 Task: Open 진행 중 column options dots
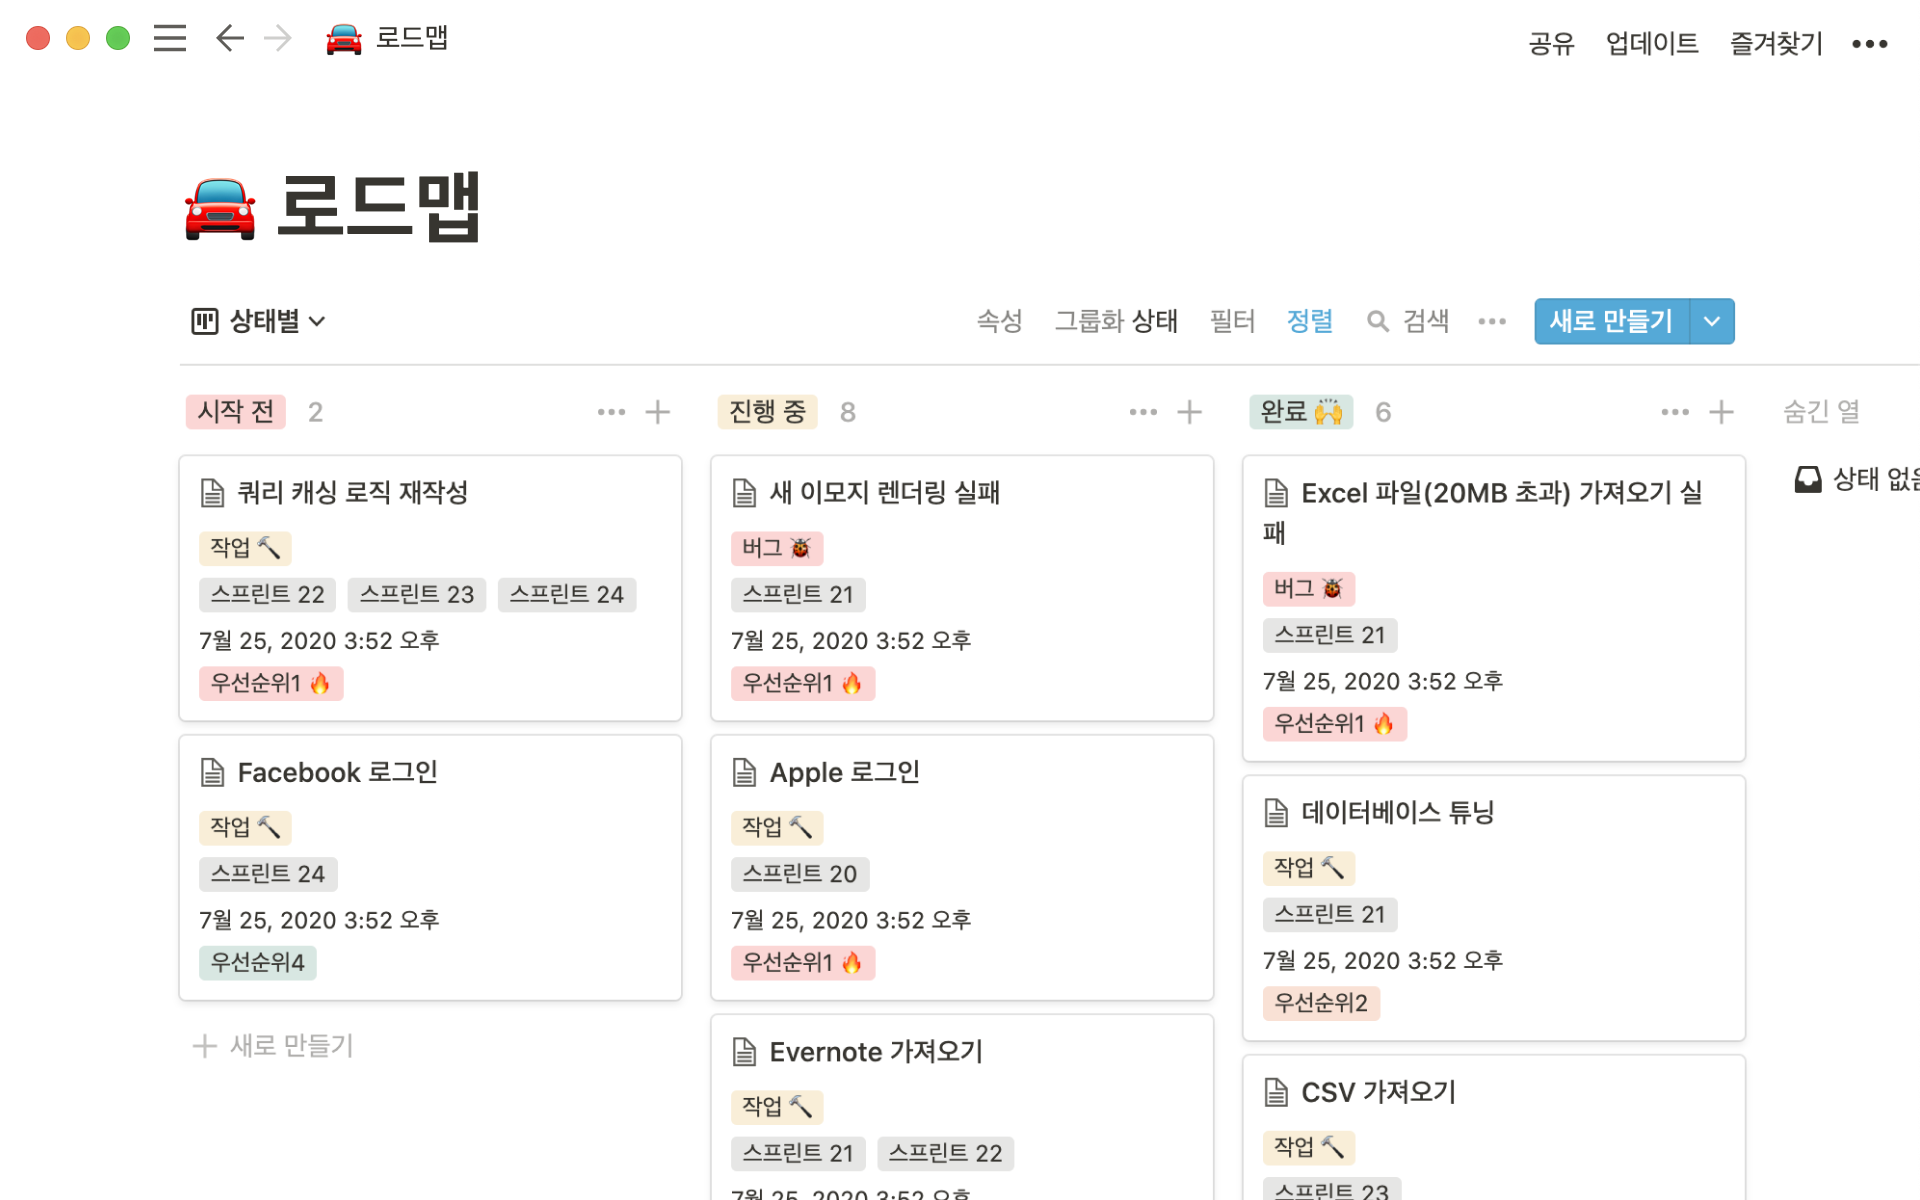1142,412
